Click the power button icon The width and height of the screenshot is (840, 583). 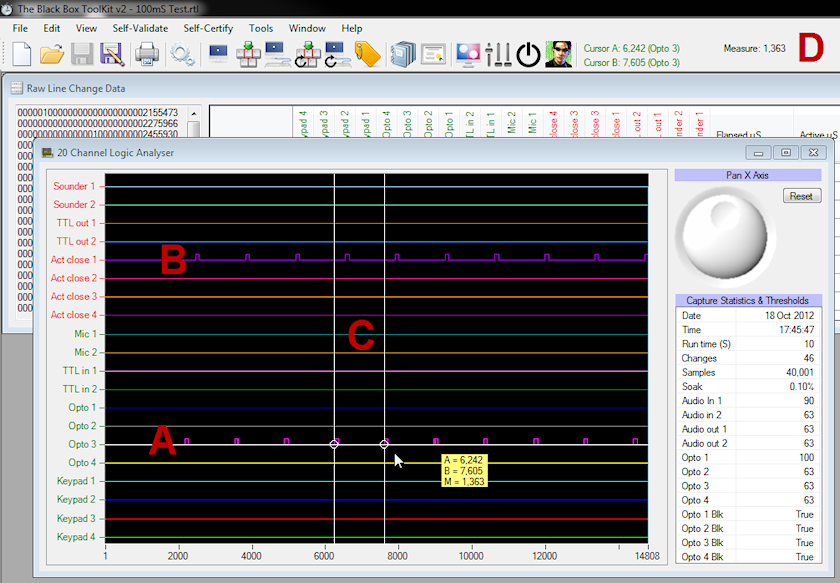pos(528,54)
